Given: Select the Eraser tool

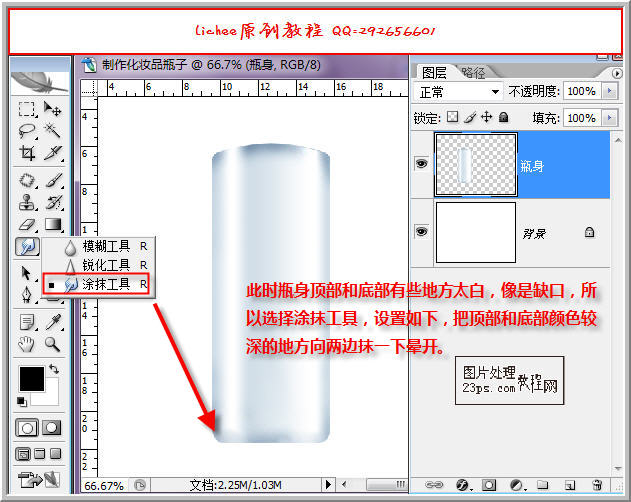Looking at the screenshot, I should (x=27, y=225).
